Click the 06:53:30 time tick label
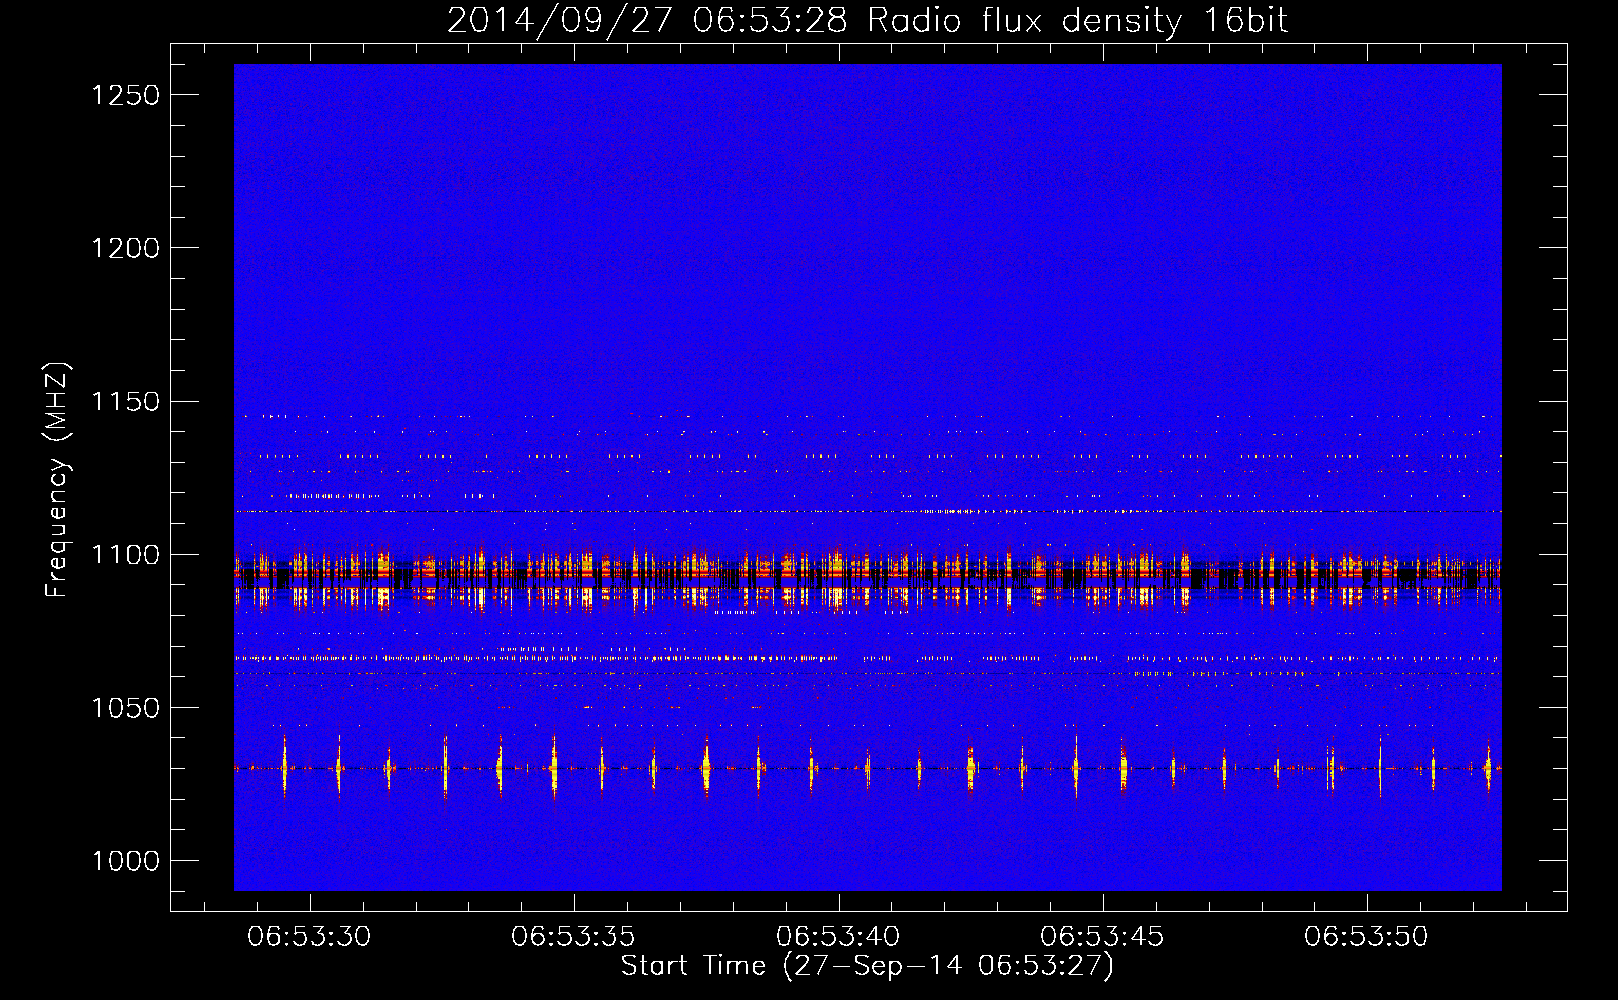Viewport: 1618px width, 1000px height. (309, 937)
